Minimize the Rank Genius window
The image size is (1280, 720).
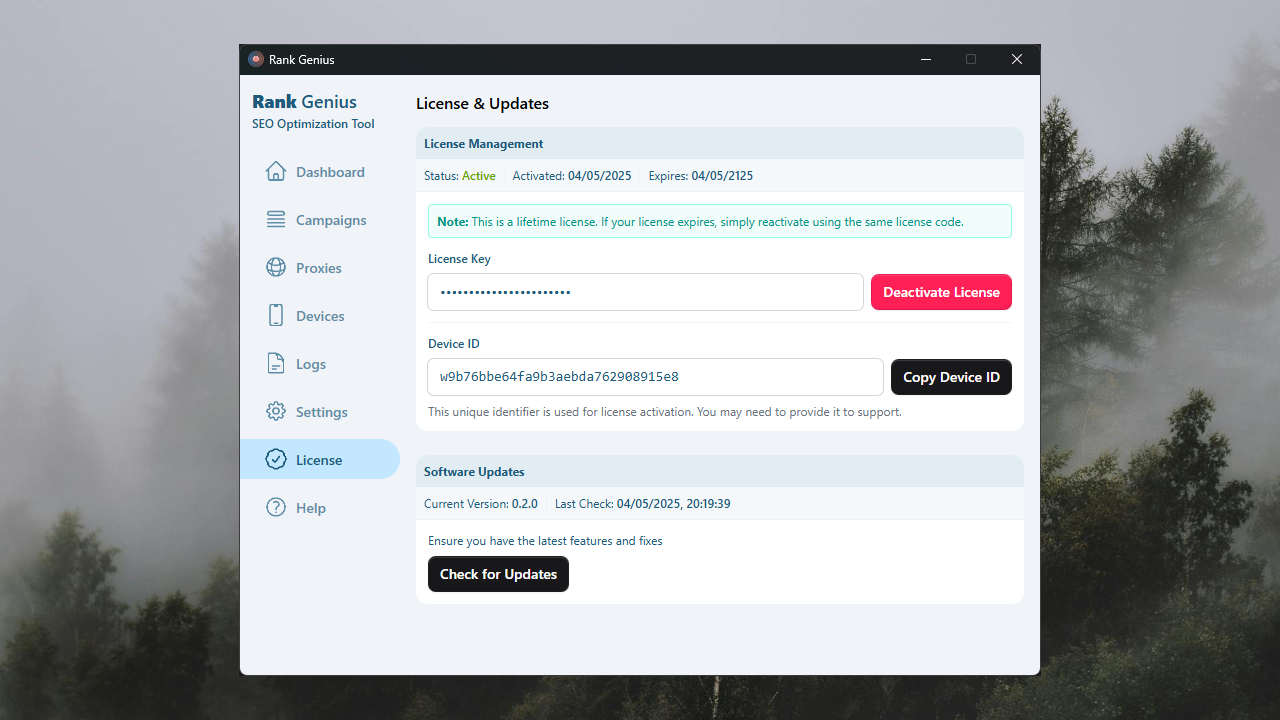(x=925, y=60)
